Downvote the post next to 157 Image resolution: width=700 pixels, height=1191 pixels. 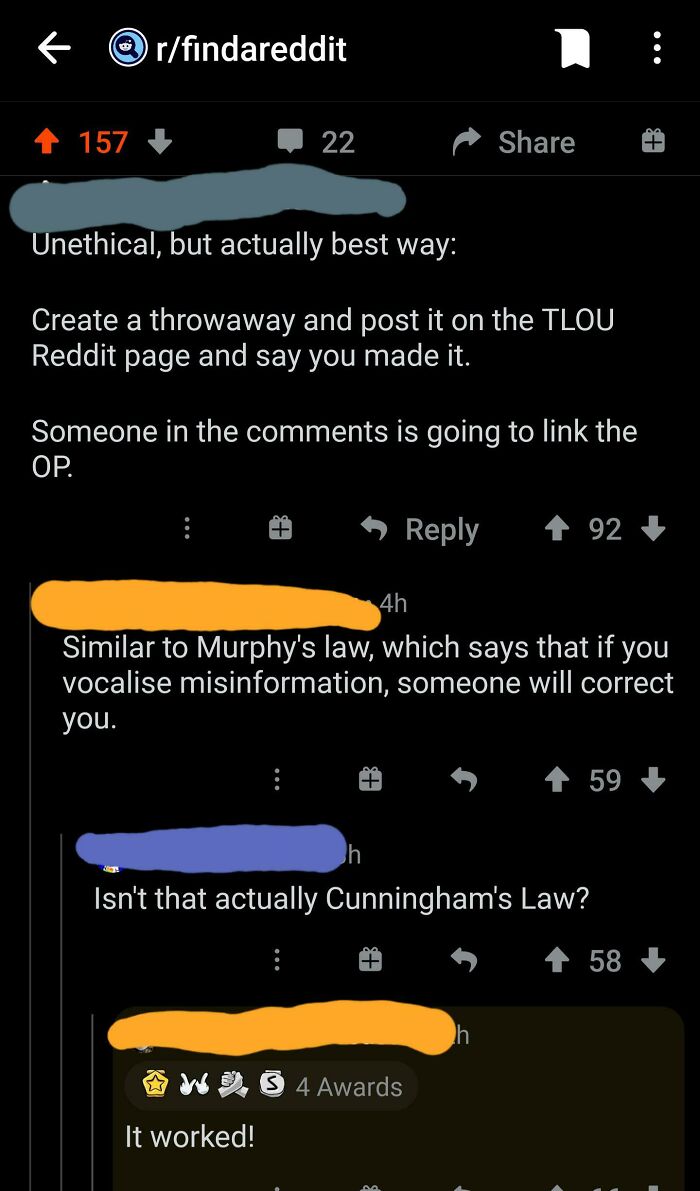tap(159, 141)
